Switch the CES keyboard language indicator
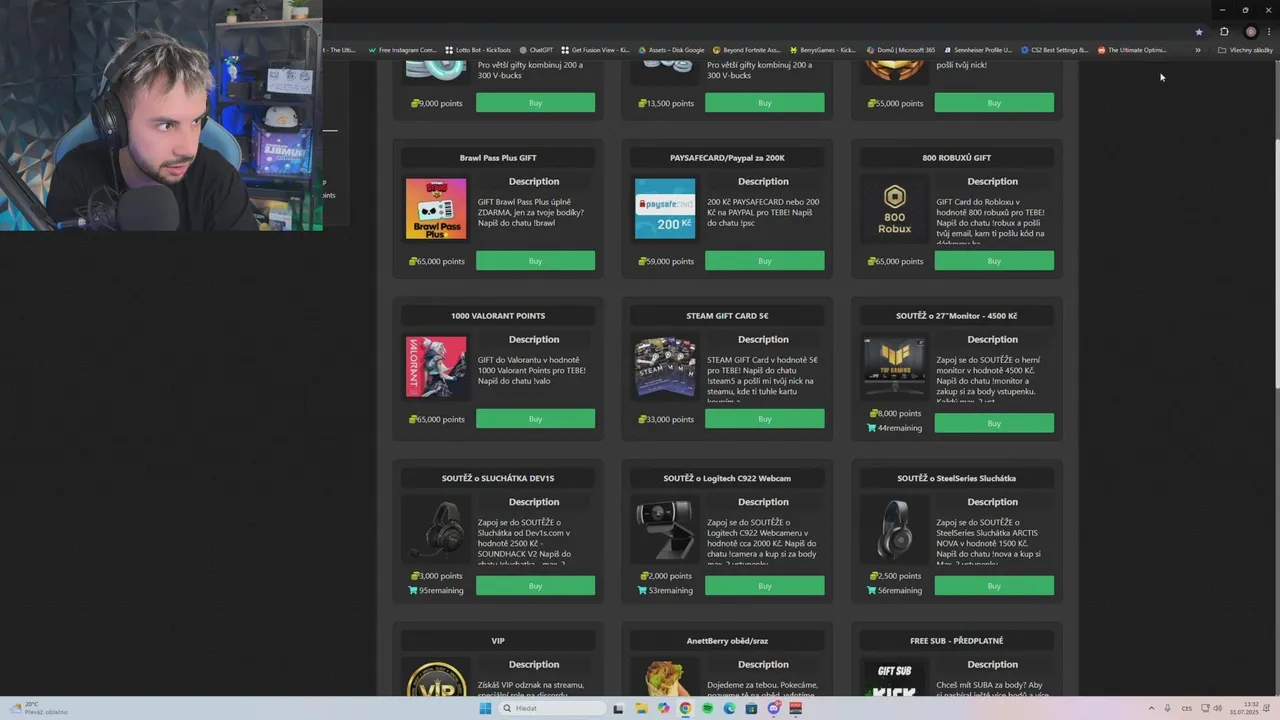The height and width of the screenshot is (720, 1280). (x=1187, y=708)
